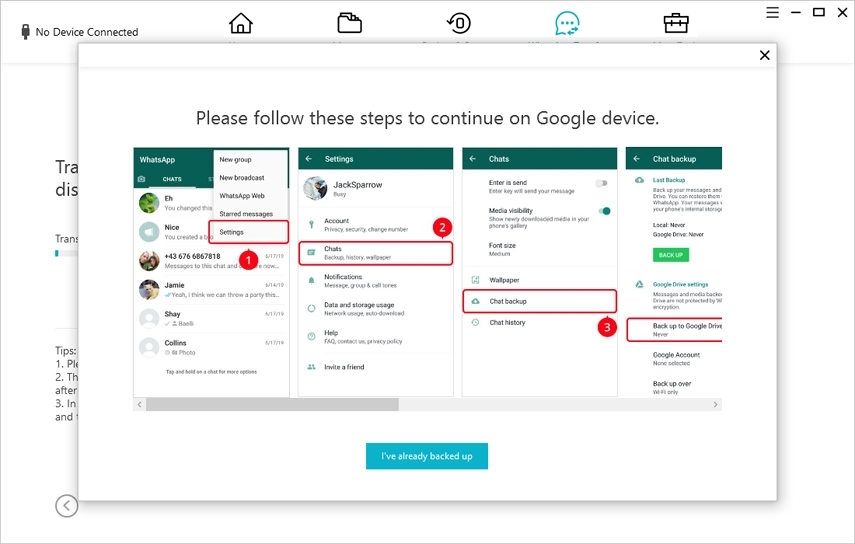Click the people icon for Invite a friend
The width and height of the screenshot is (855, 544).
click(x=311, y=367)
